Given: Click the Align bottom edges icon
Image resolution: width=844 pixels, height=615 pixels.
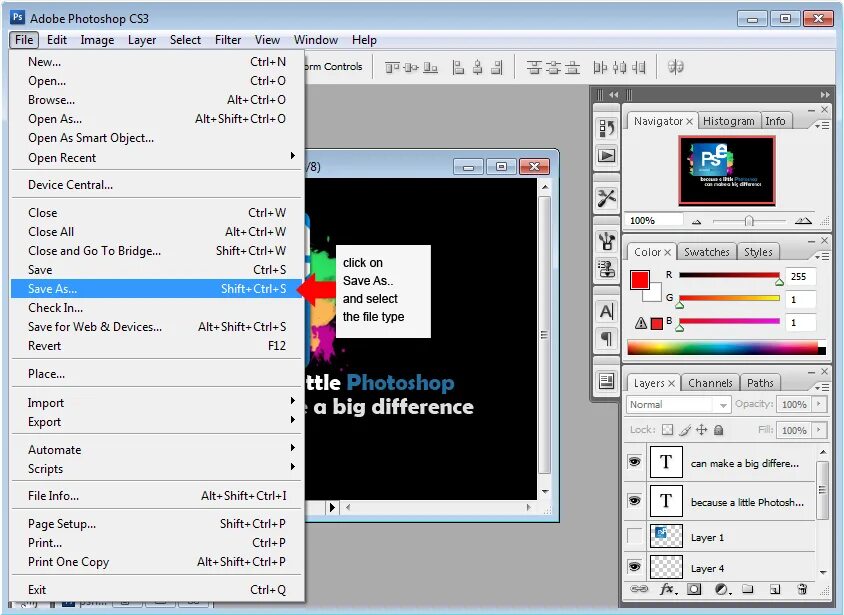Looking at the screenshot, I should click(430, 67).
